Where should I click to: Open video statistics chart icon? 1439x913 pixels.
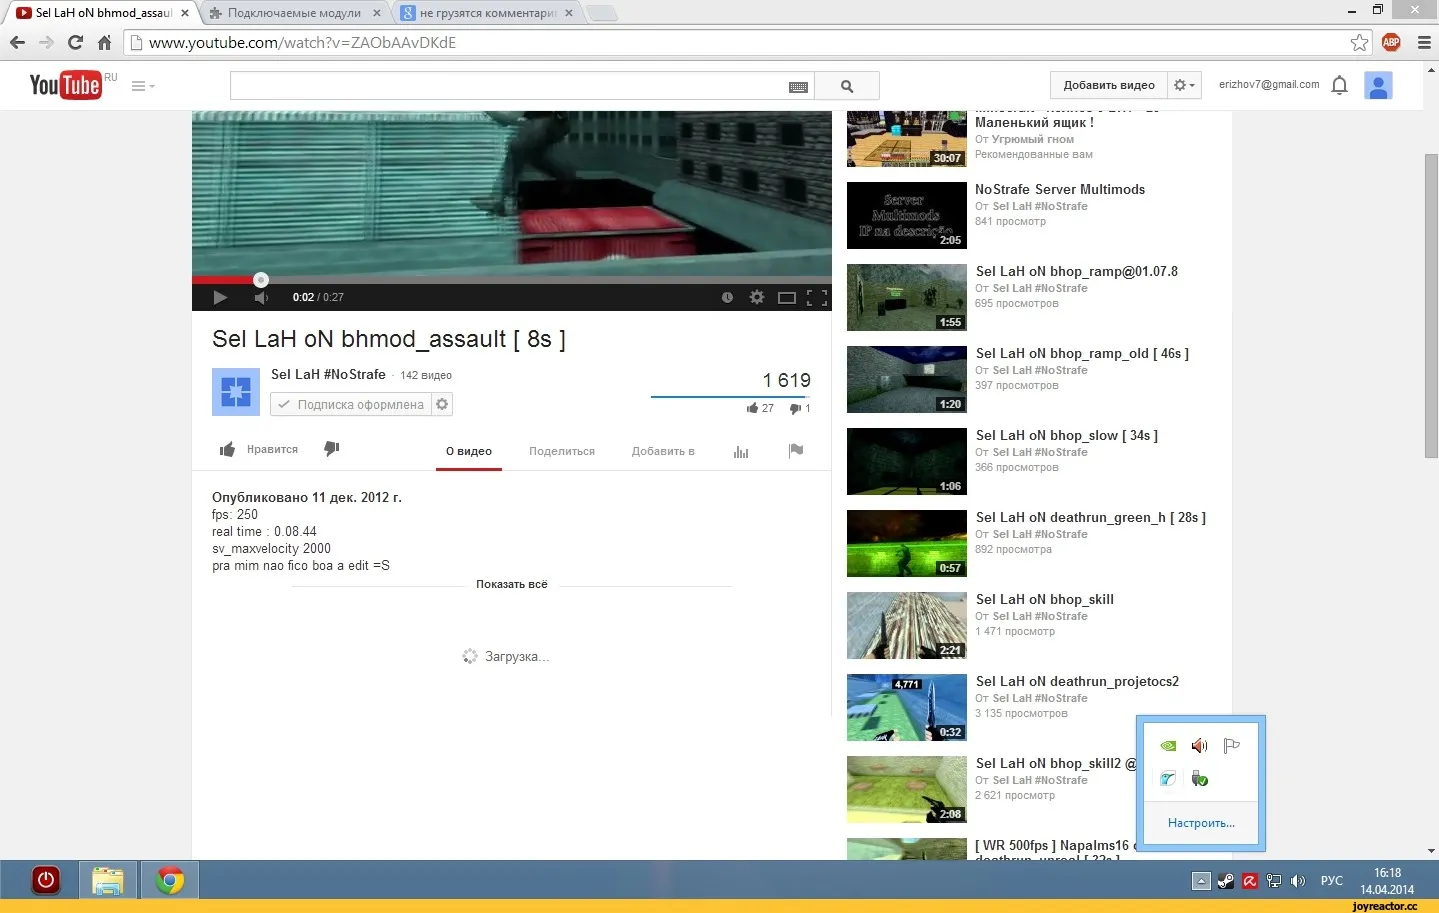741,452
